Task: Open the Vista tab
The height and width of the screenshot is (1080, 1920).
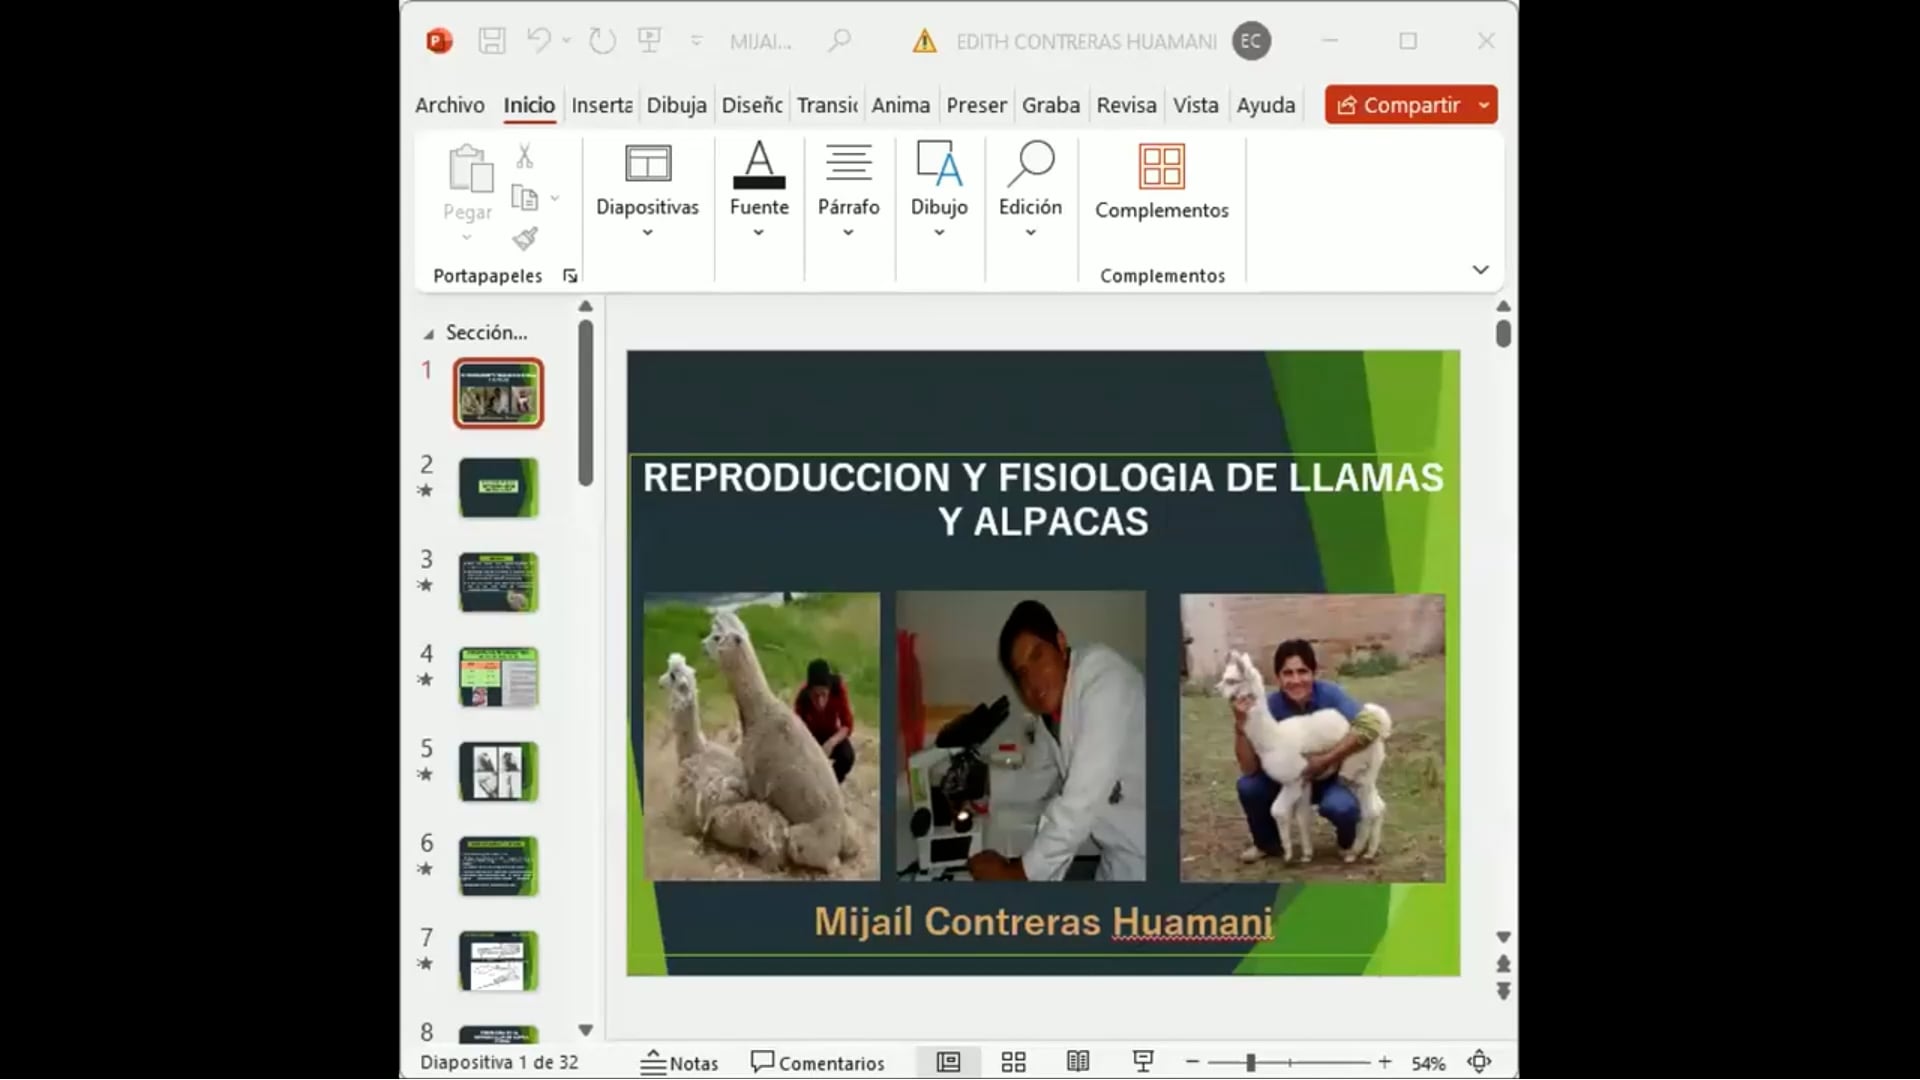Action: [x=1195, y=105]
